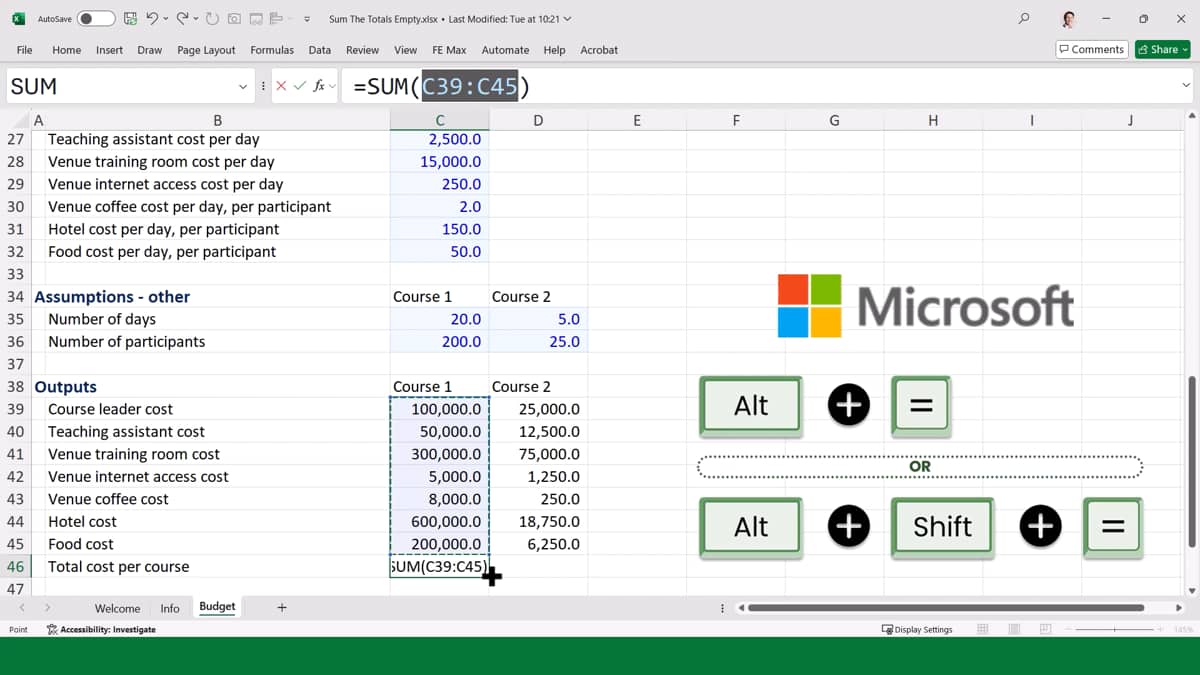Open the Draw ribbon tab
Viewport: 1200px width, 675px height.
(150, 50)
